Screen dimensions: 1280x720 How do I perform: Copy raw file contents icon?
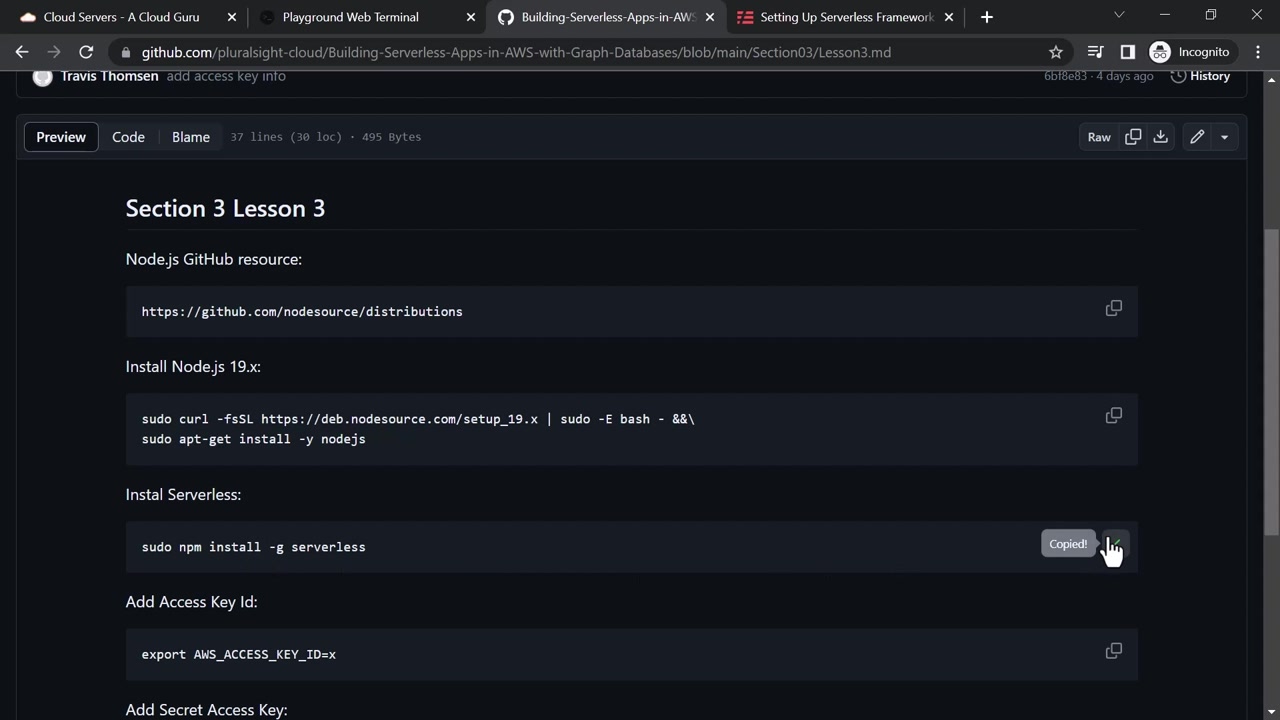point(1133,137)
